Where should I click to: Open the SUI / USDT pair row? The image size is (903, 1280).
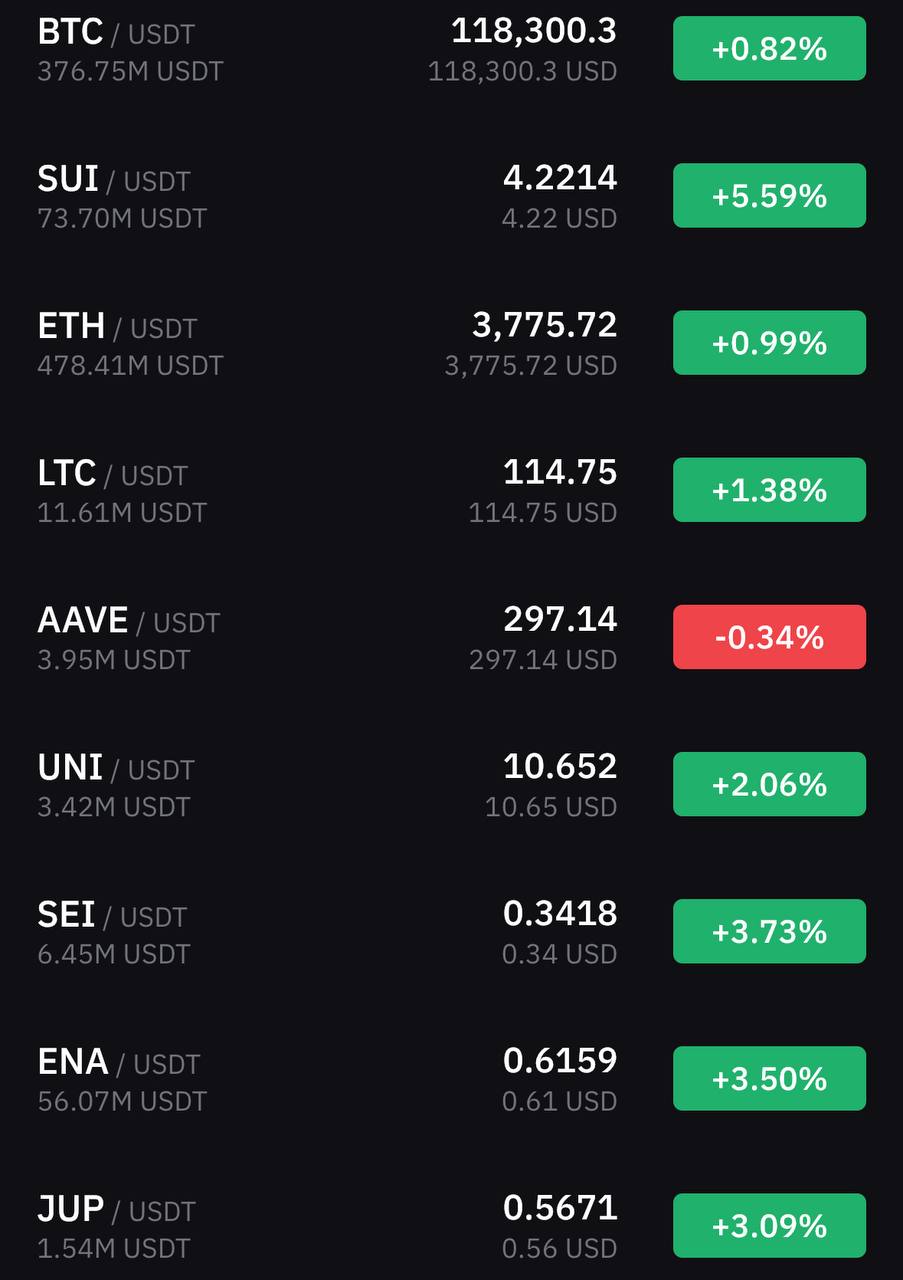point(451,196)
